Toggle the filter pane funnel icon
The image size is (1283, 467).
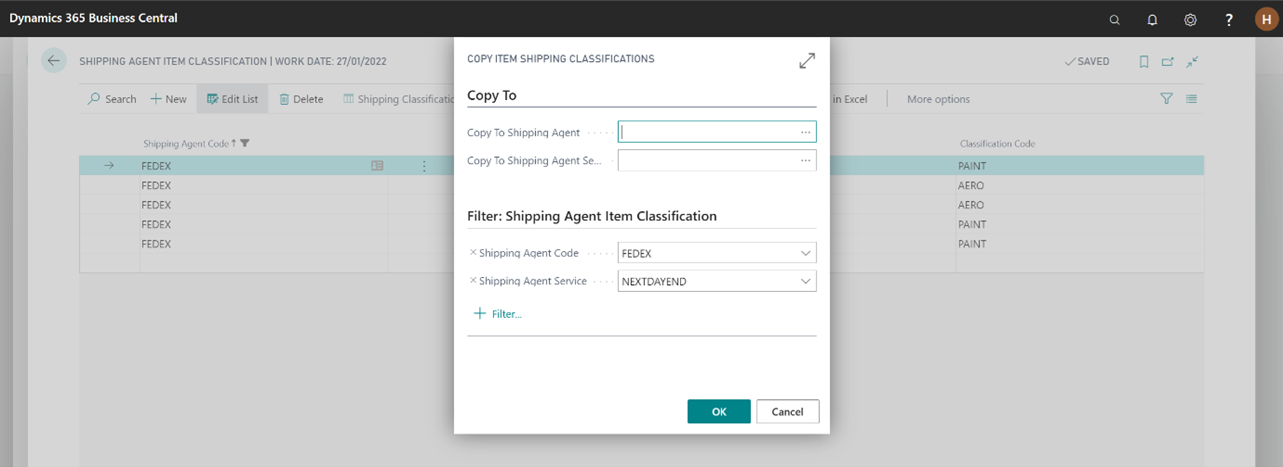click(1166, 99)
